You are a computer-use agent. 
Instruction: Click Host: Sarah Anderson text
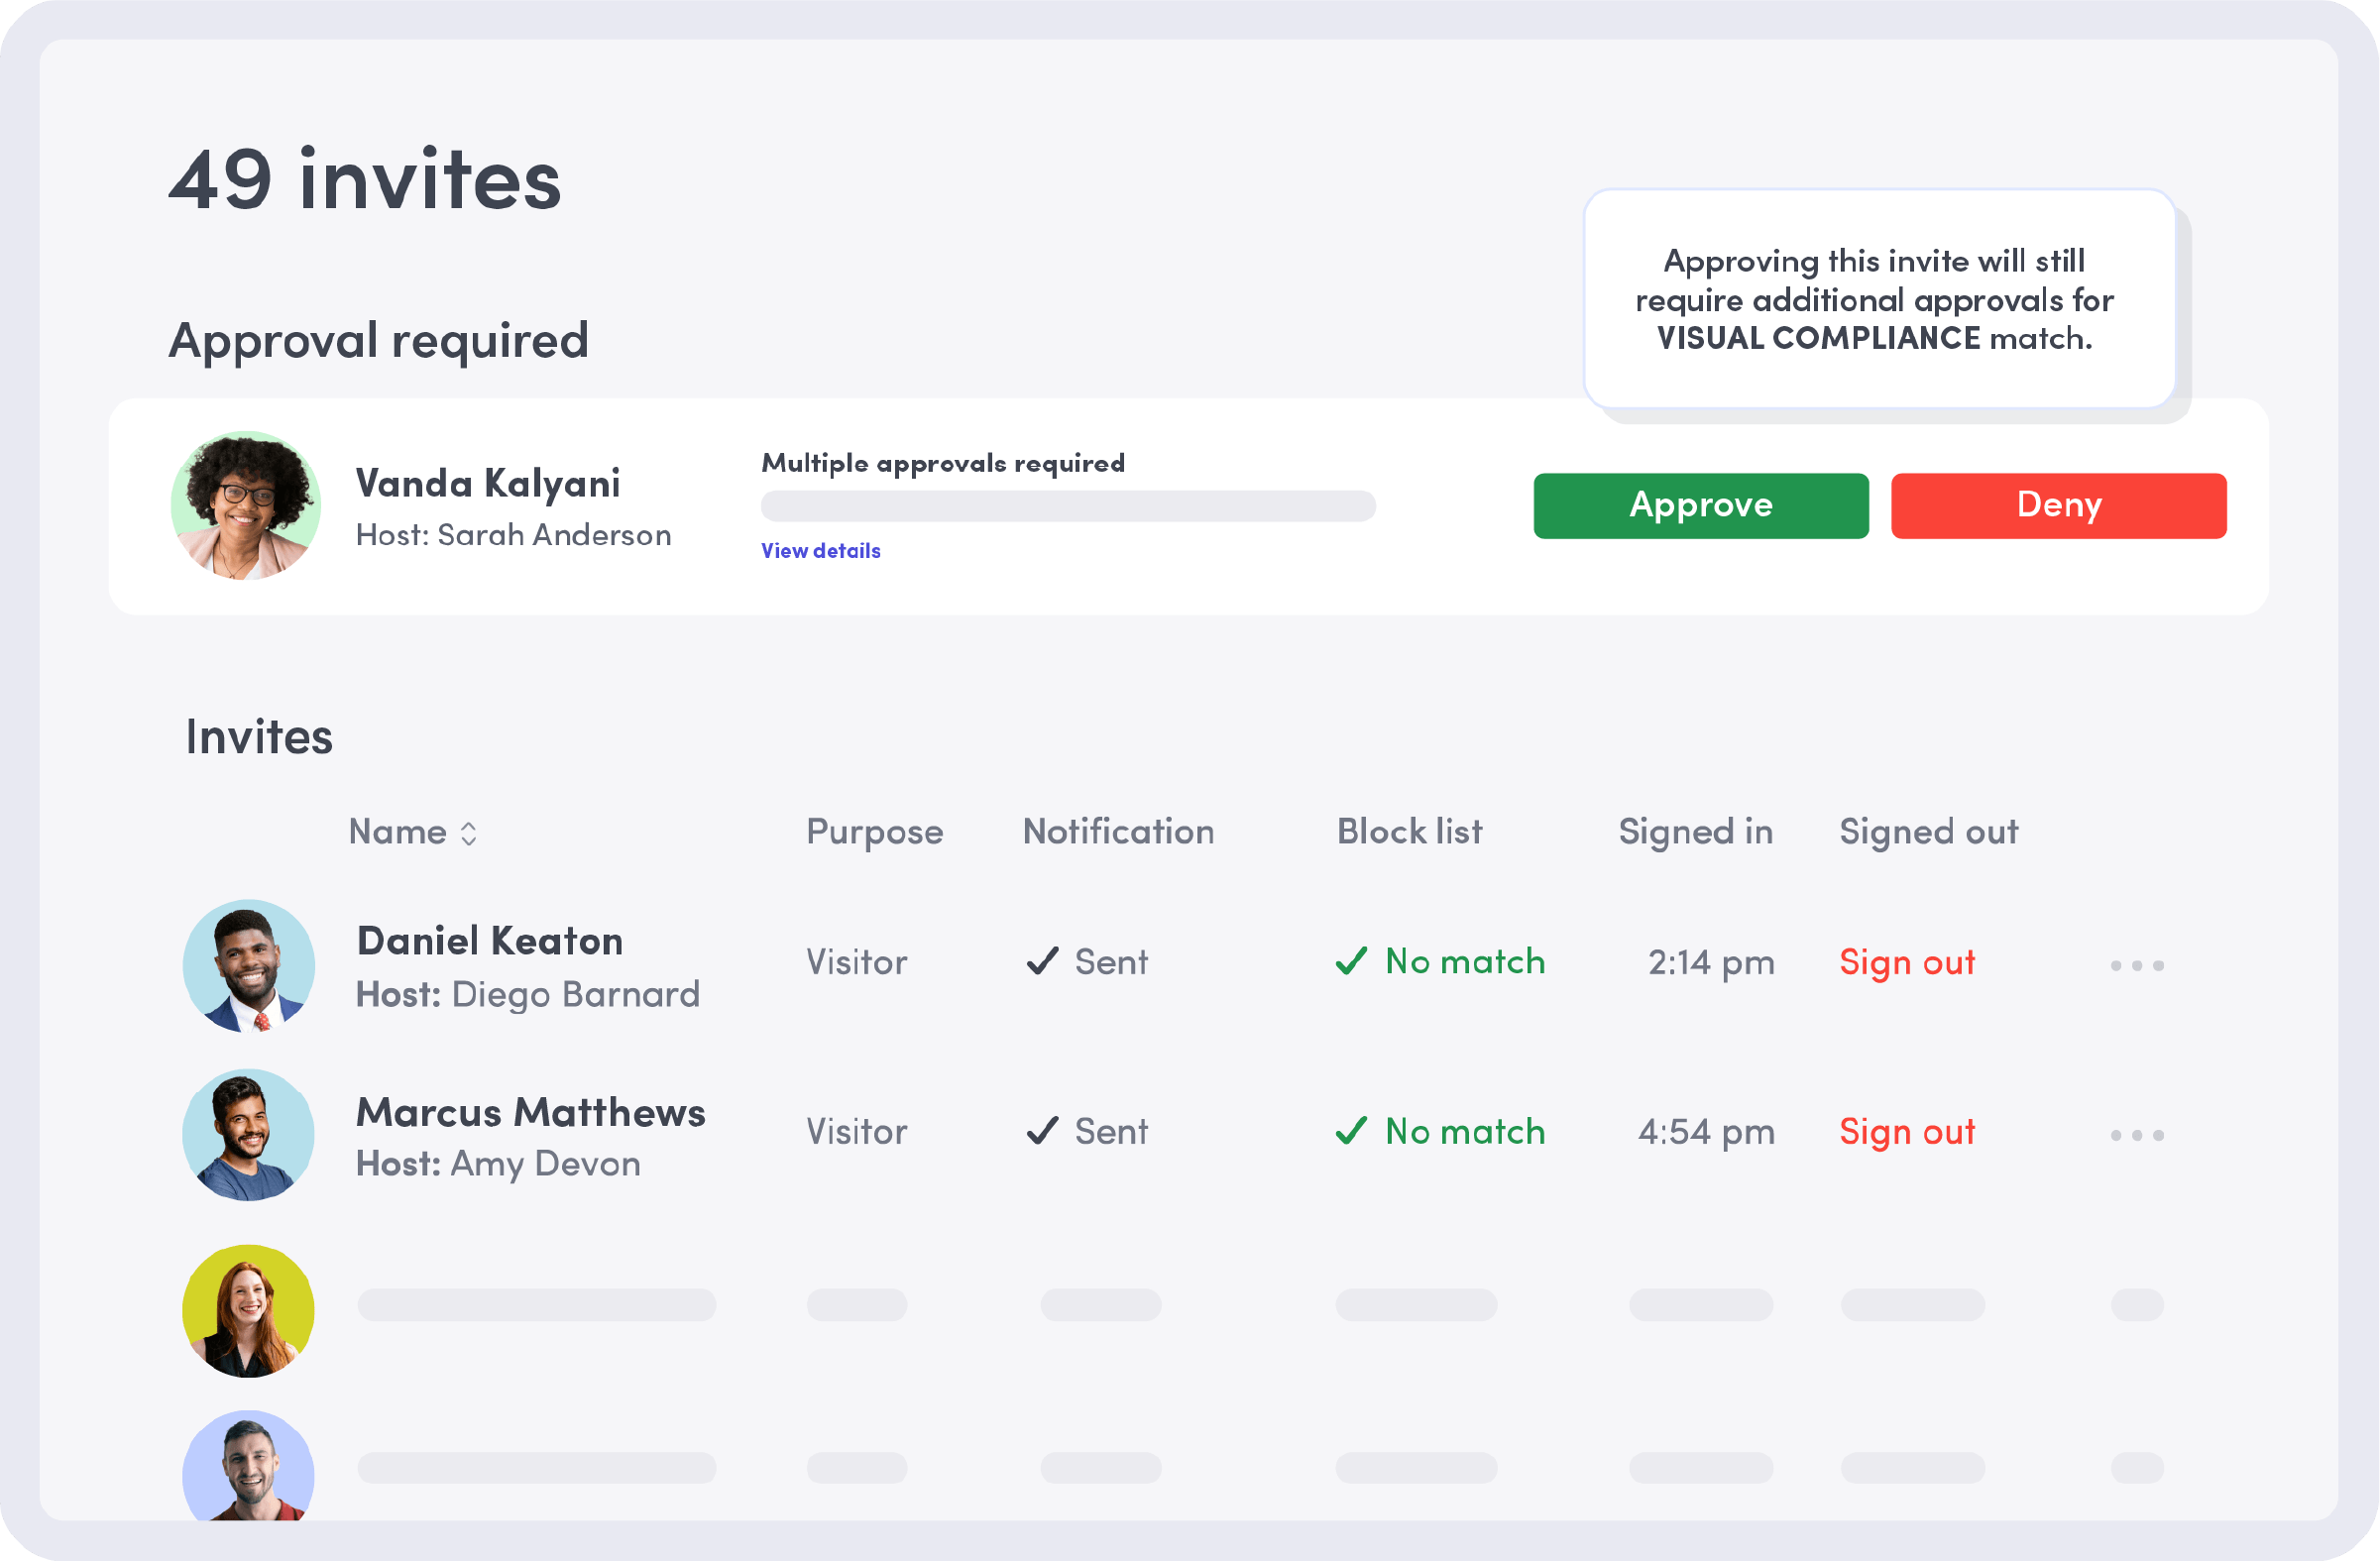[x=513, y=535]
